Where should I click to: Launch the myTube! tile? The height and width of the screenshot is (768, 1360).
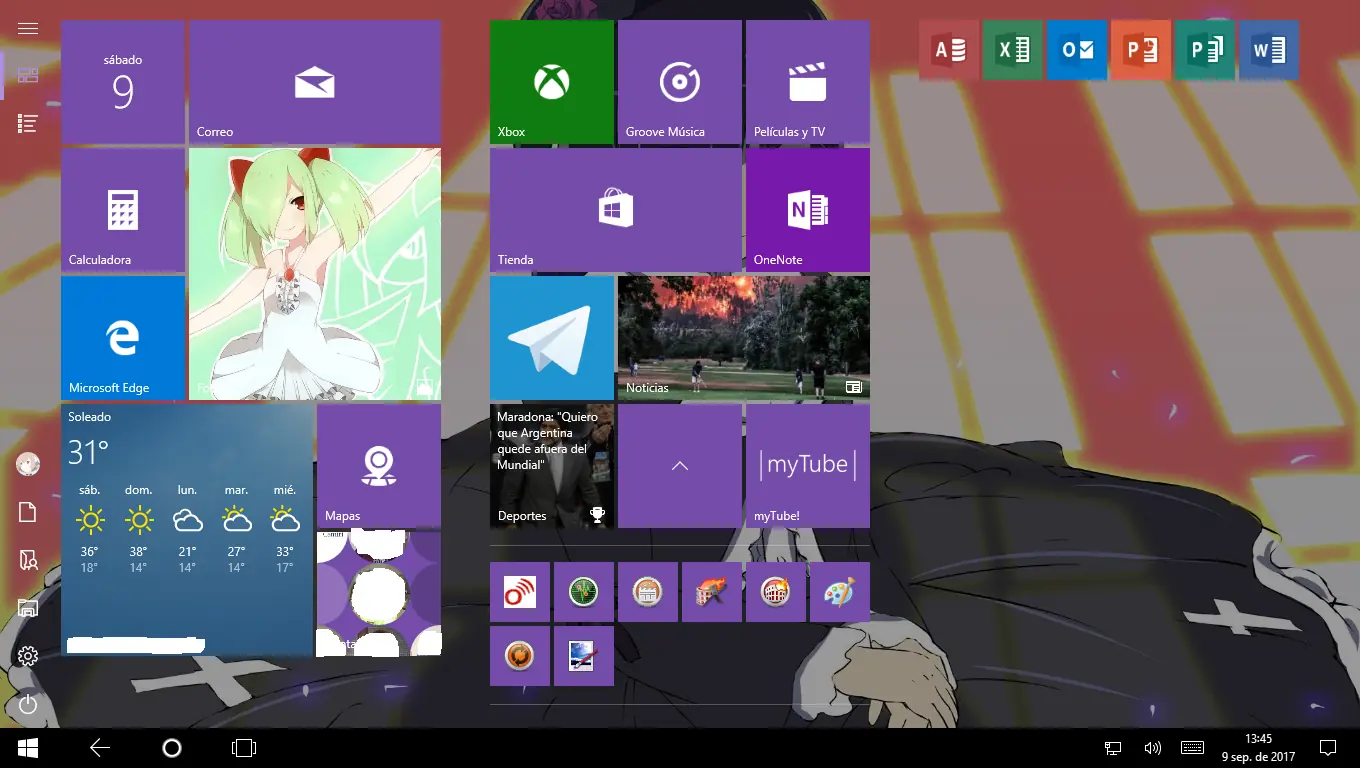coord(808,466)
